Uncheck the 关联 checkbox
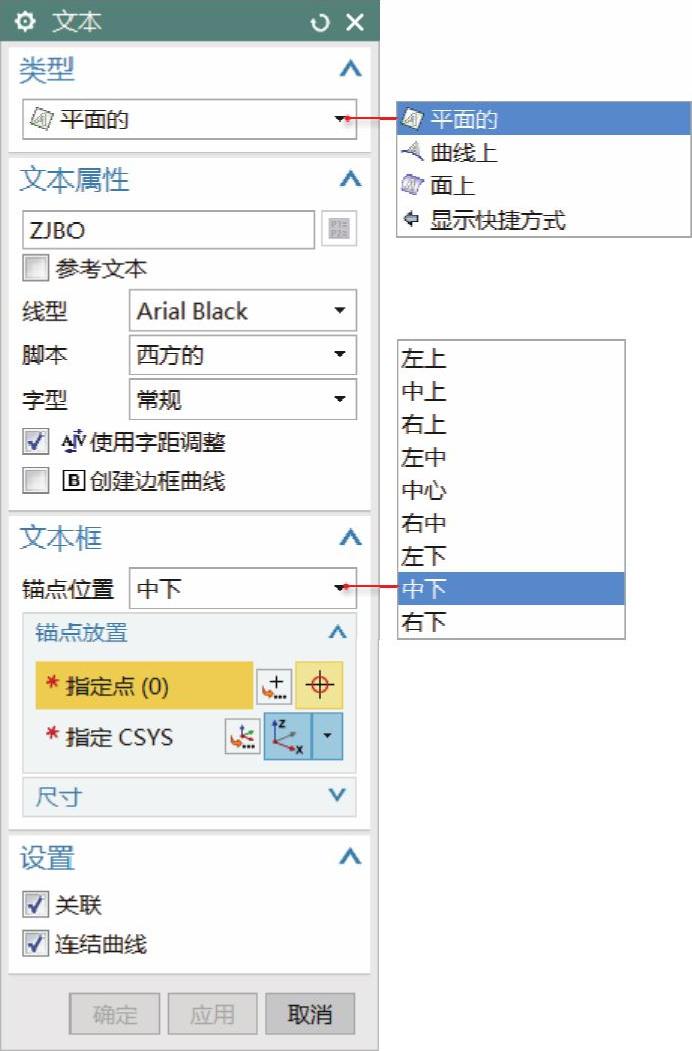The height and width of the screenshot is (1051, 692). [36, 905]
